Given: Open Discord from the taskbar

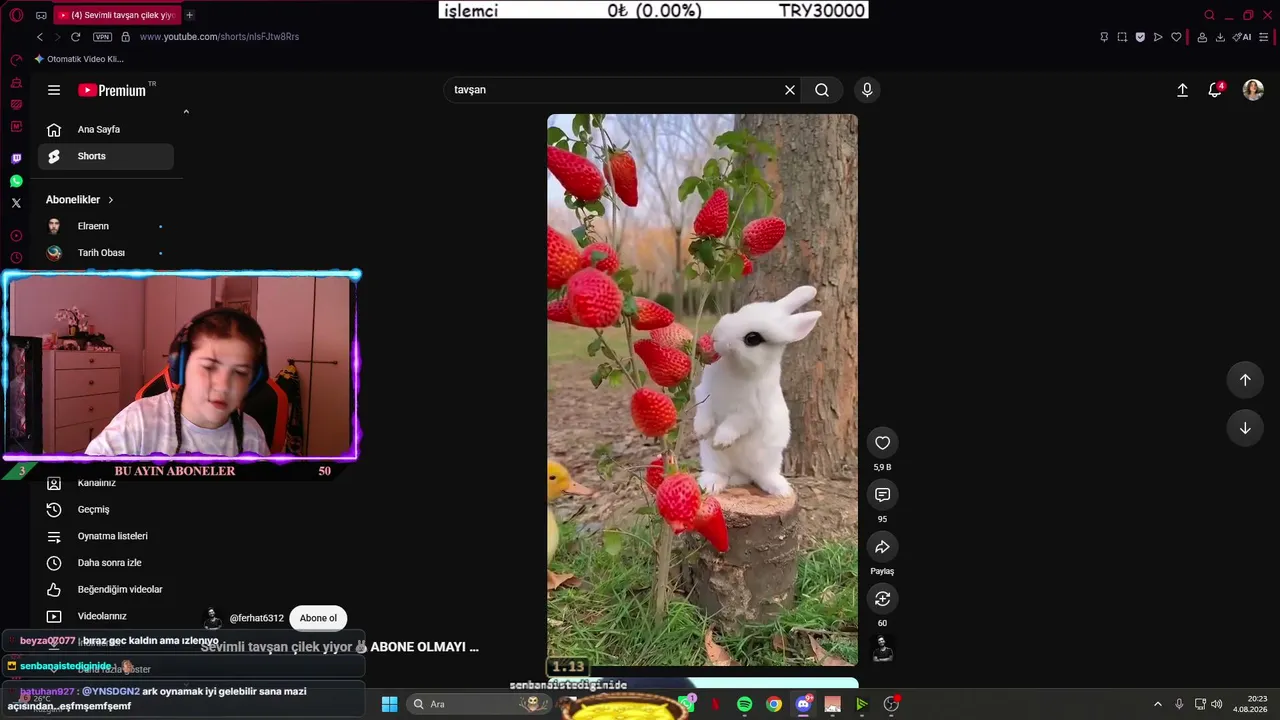Looking at the screenshot, I should [x=803, y=704].
